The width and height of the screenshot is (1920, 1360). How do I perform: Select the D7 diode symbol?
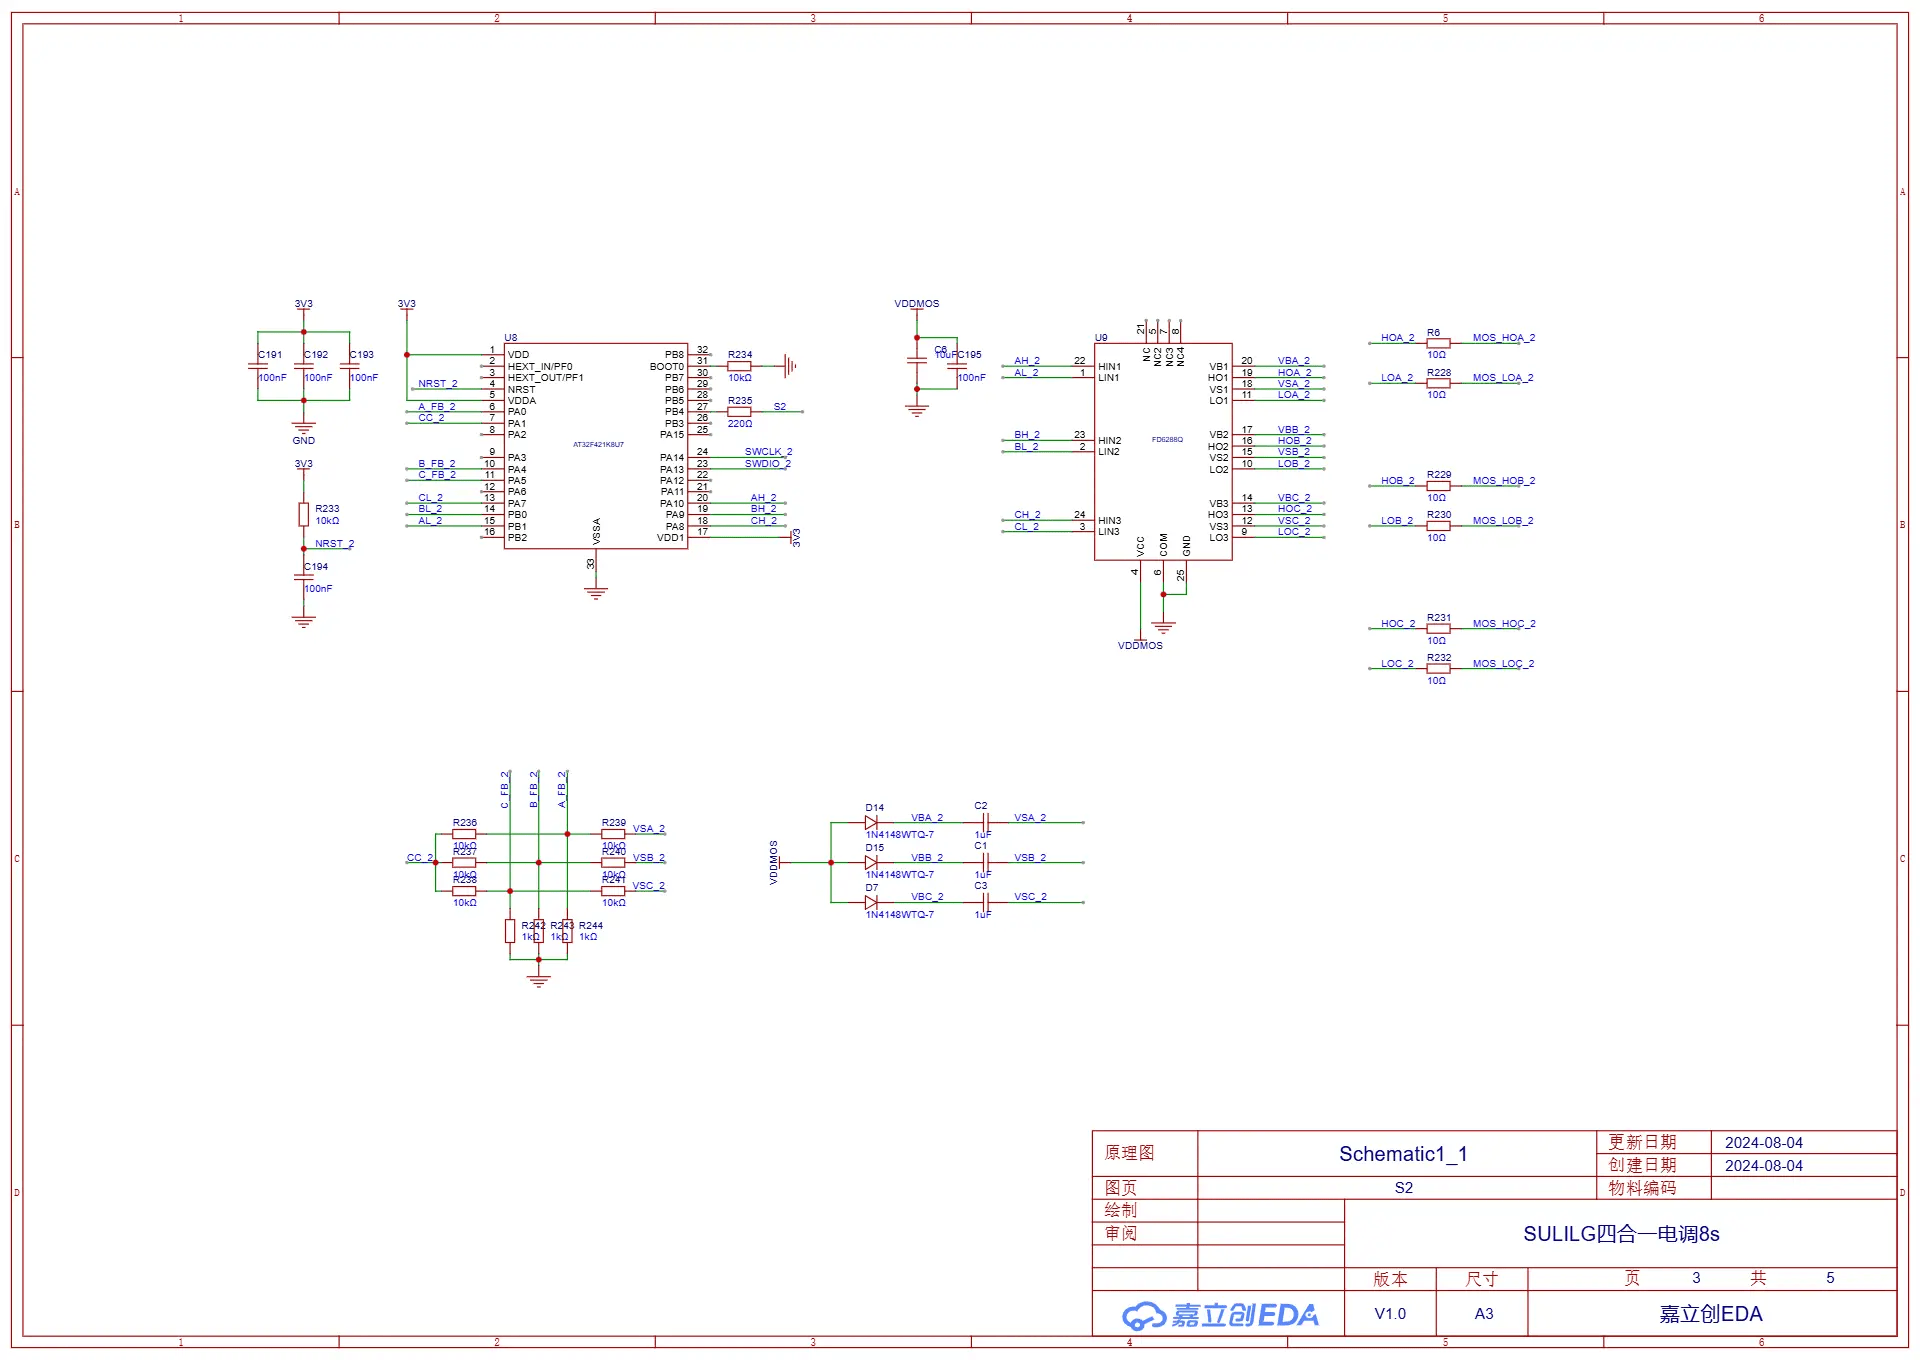[871, 902]
